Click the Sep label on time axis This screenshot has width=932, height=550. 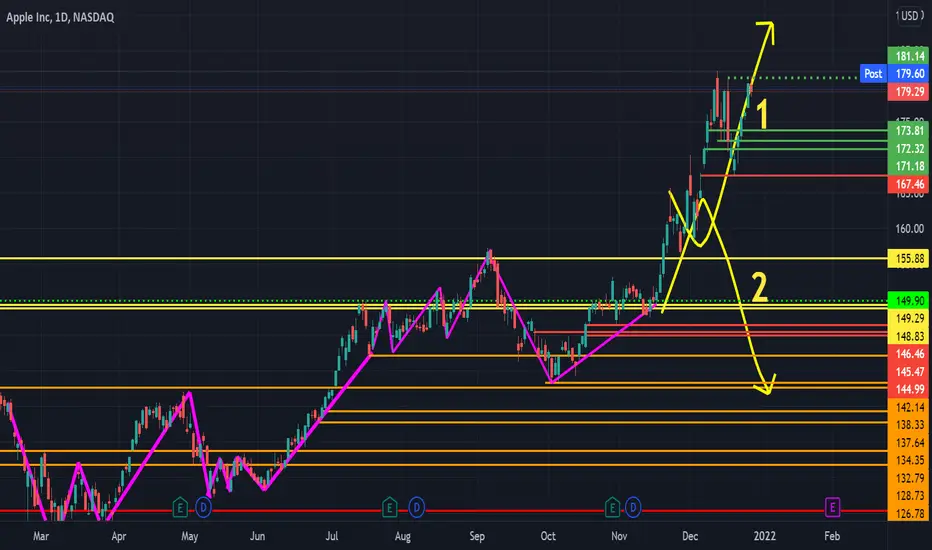coord(477,536)
